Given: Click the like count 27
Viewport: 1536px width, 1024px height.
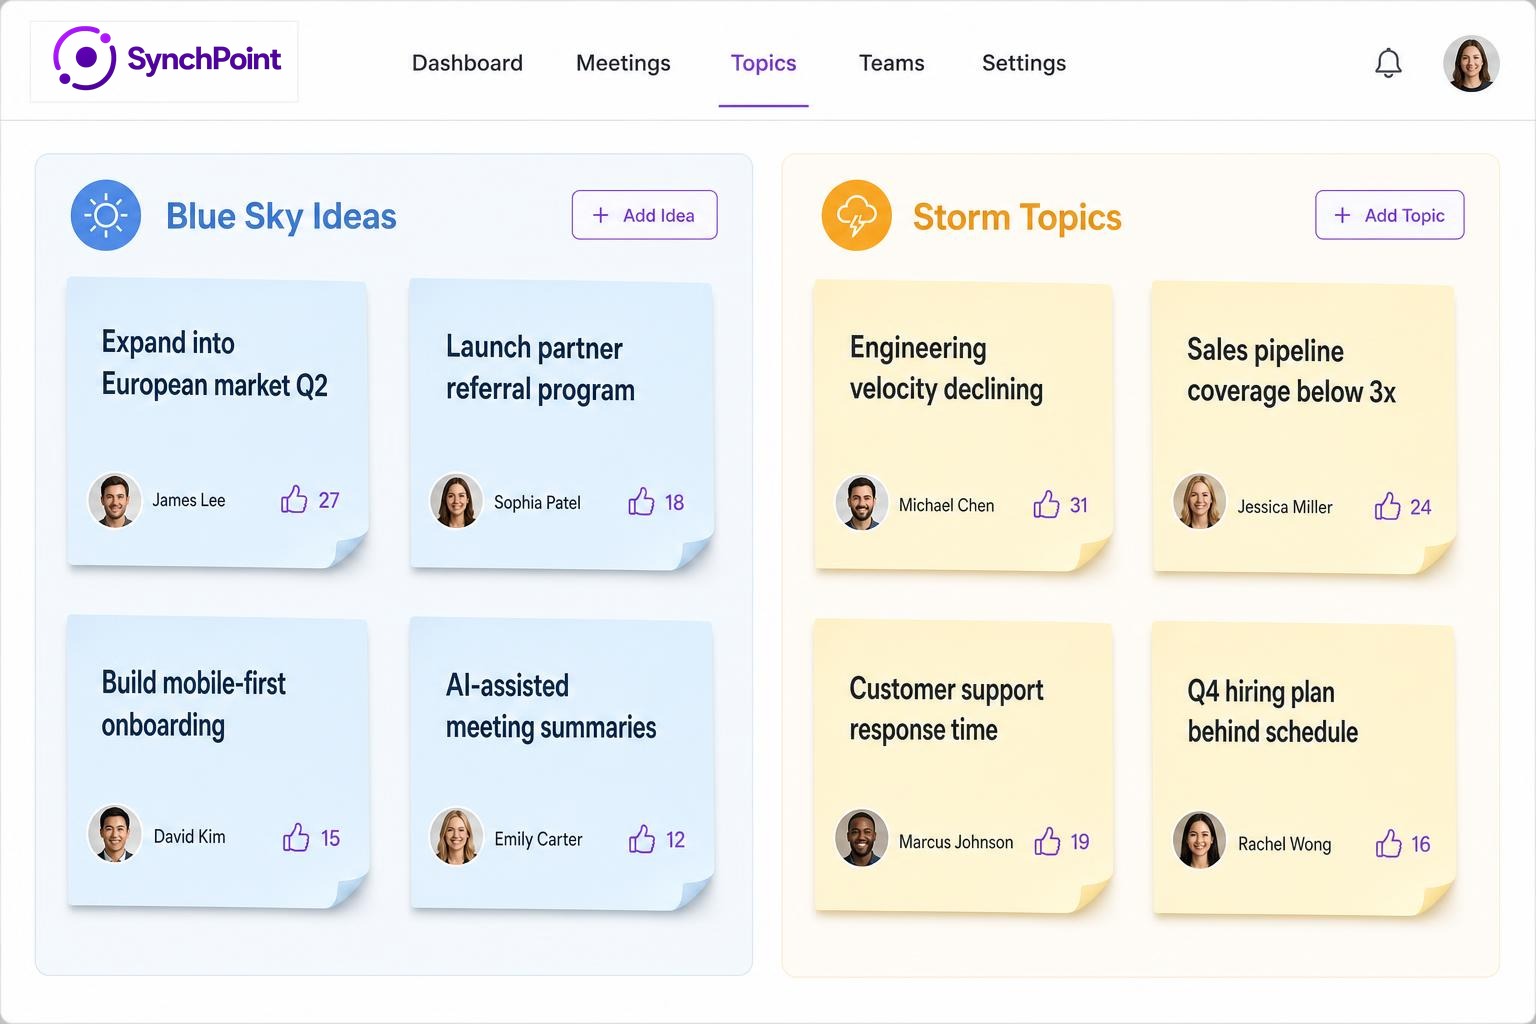Looking at the screenshot, I should (x=329, y=500).
